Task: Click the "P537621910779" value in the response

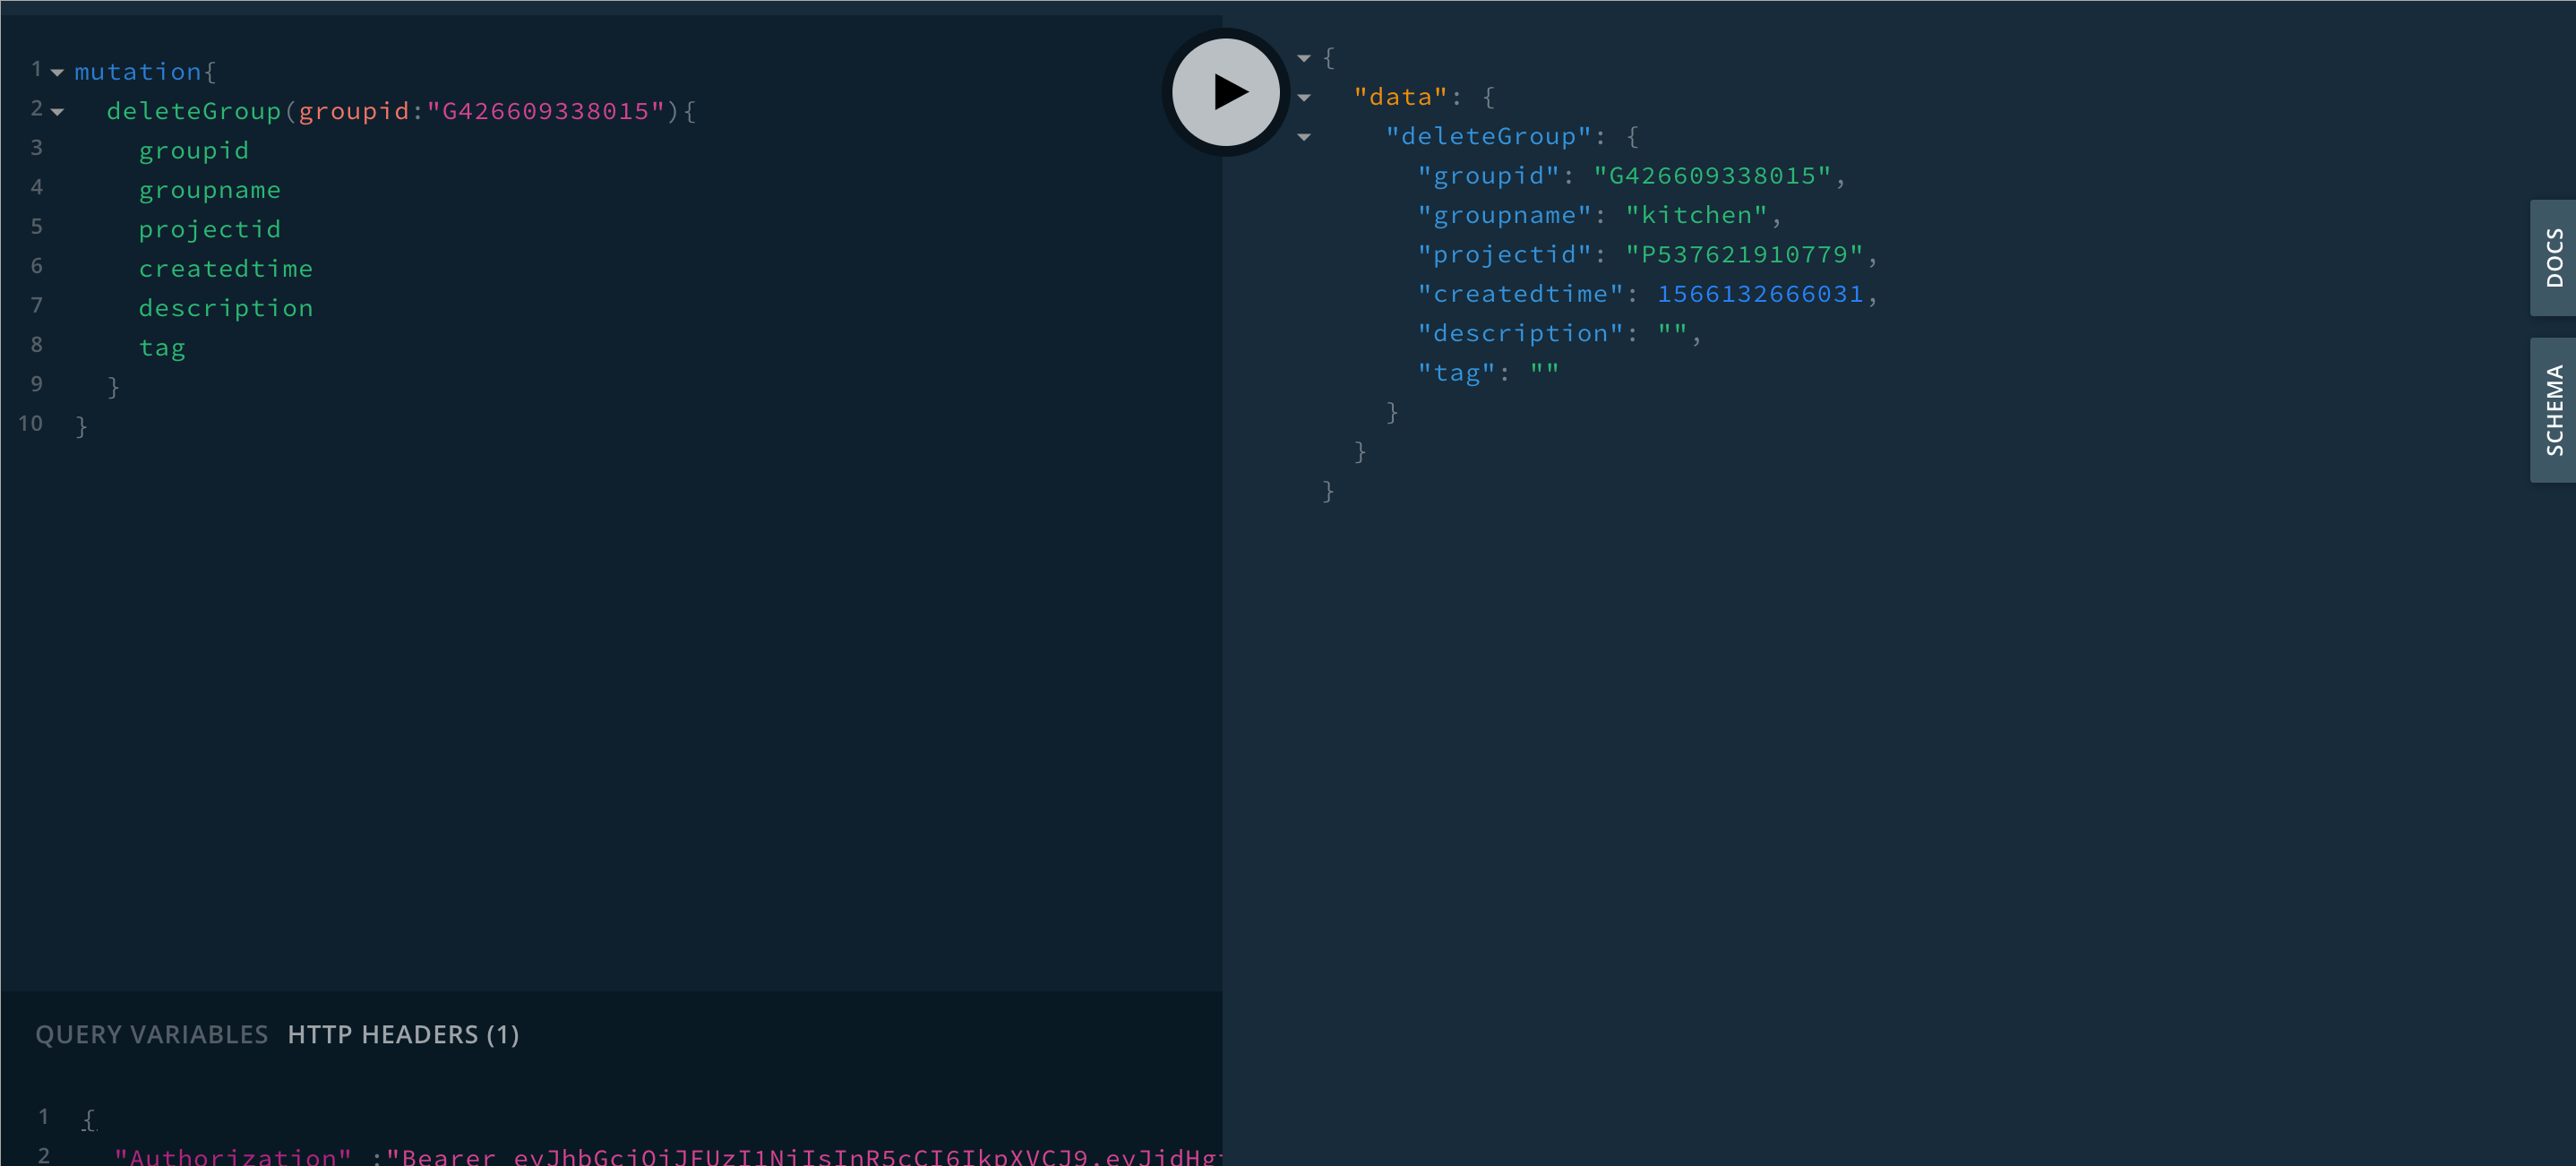Action: [1744, 254]
